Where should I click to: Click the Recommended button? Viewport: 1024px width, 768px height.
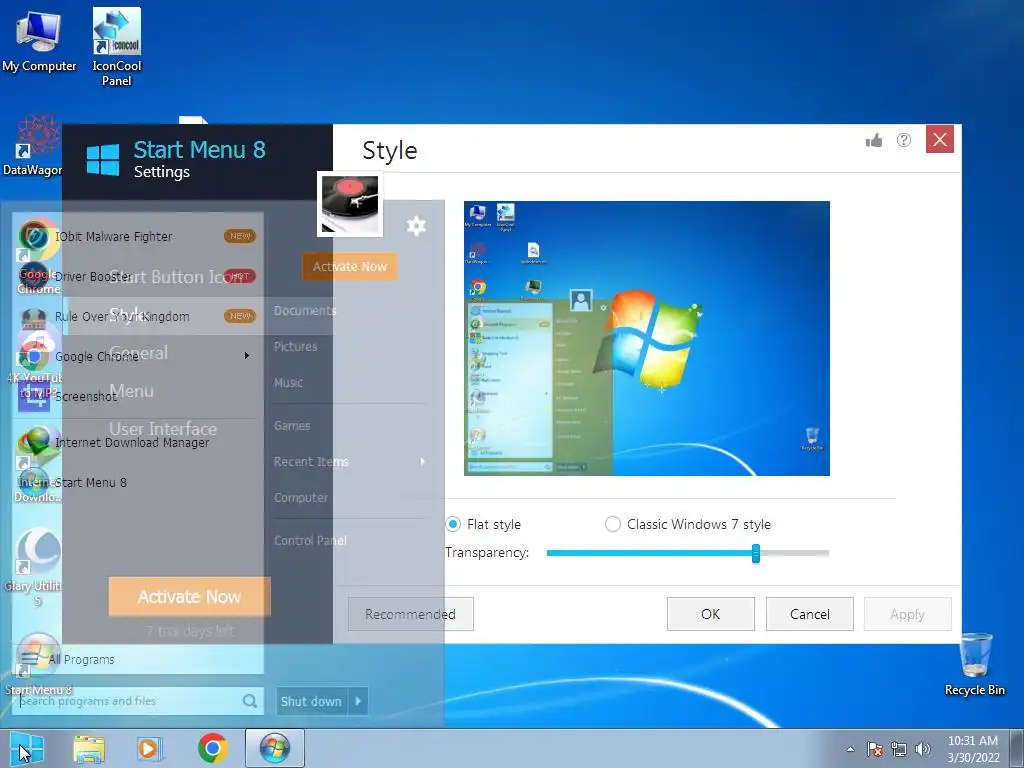tap(411, 614)
